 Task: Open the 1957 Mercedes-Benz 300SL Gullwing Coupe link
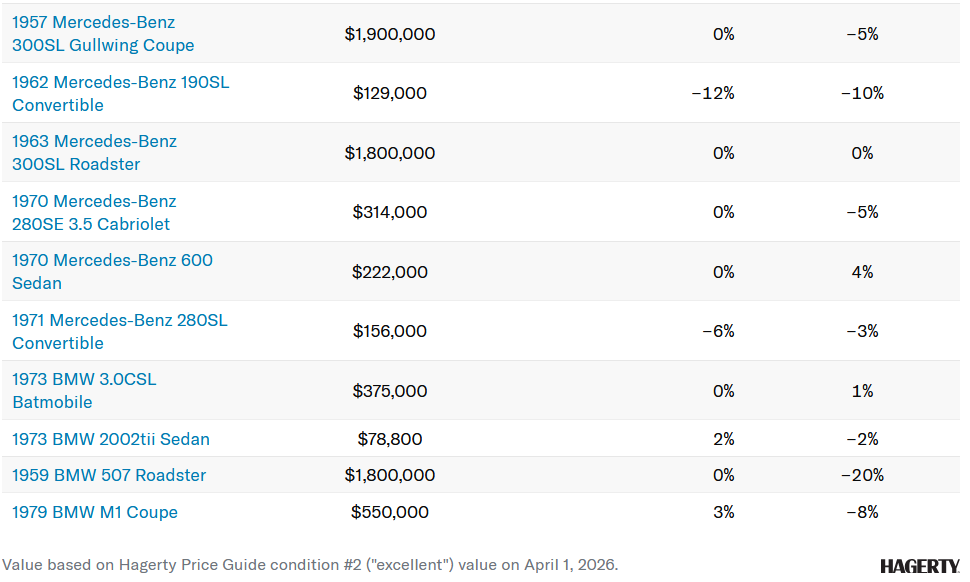(103, 33)
